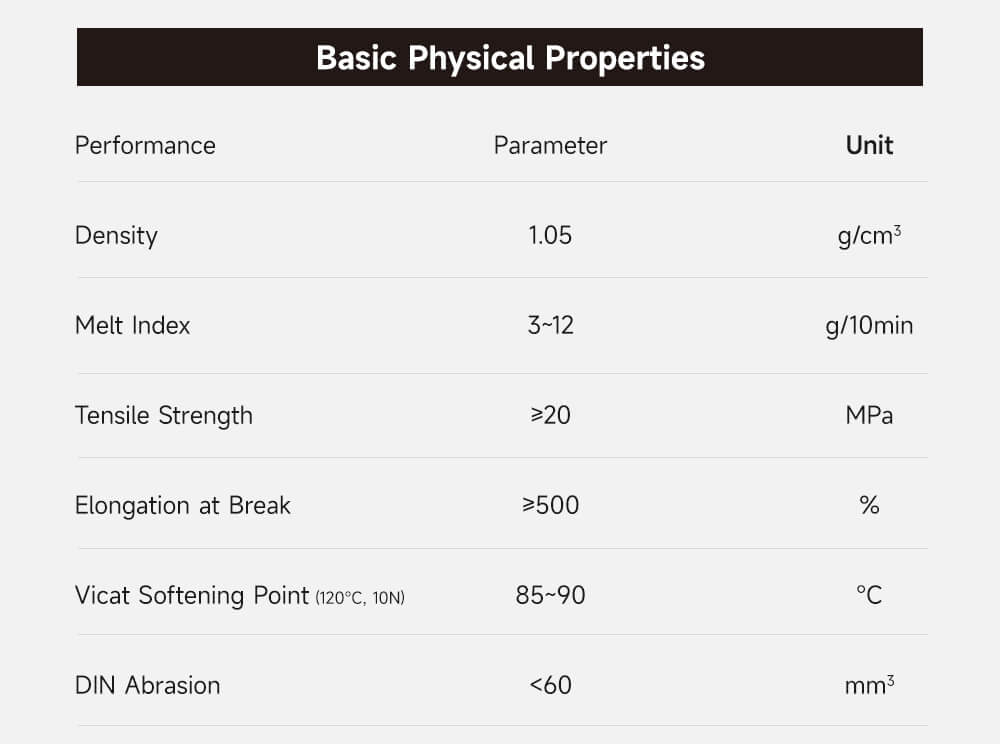1000x744 pixels.
Task: Select the Melt Index row label
Action: 132,325
